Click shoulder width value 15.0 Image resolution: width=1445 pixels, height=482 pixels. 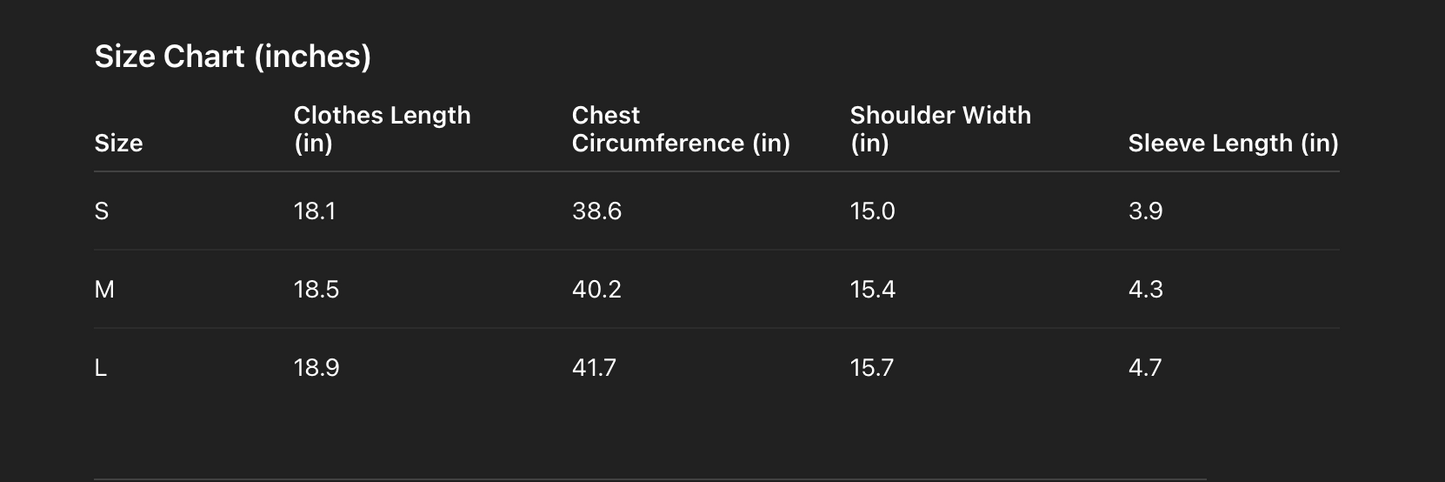click(872, 211)
